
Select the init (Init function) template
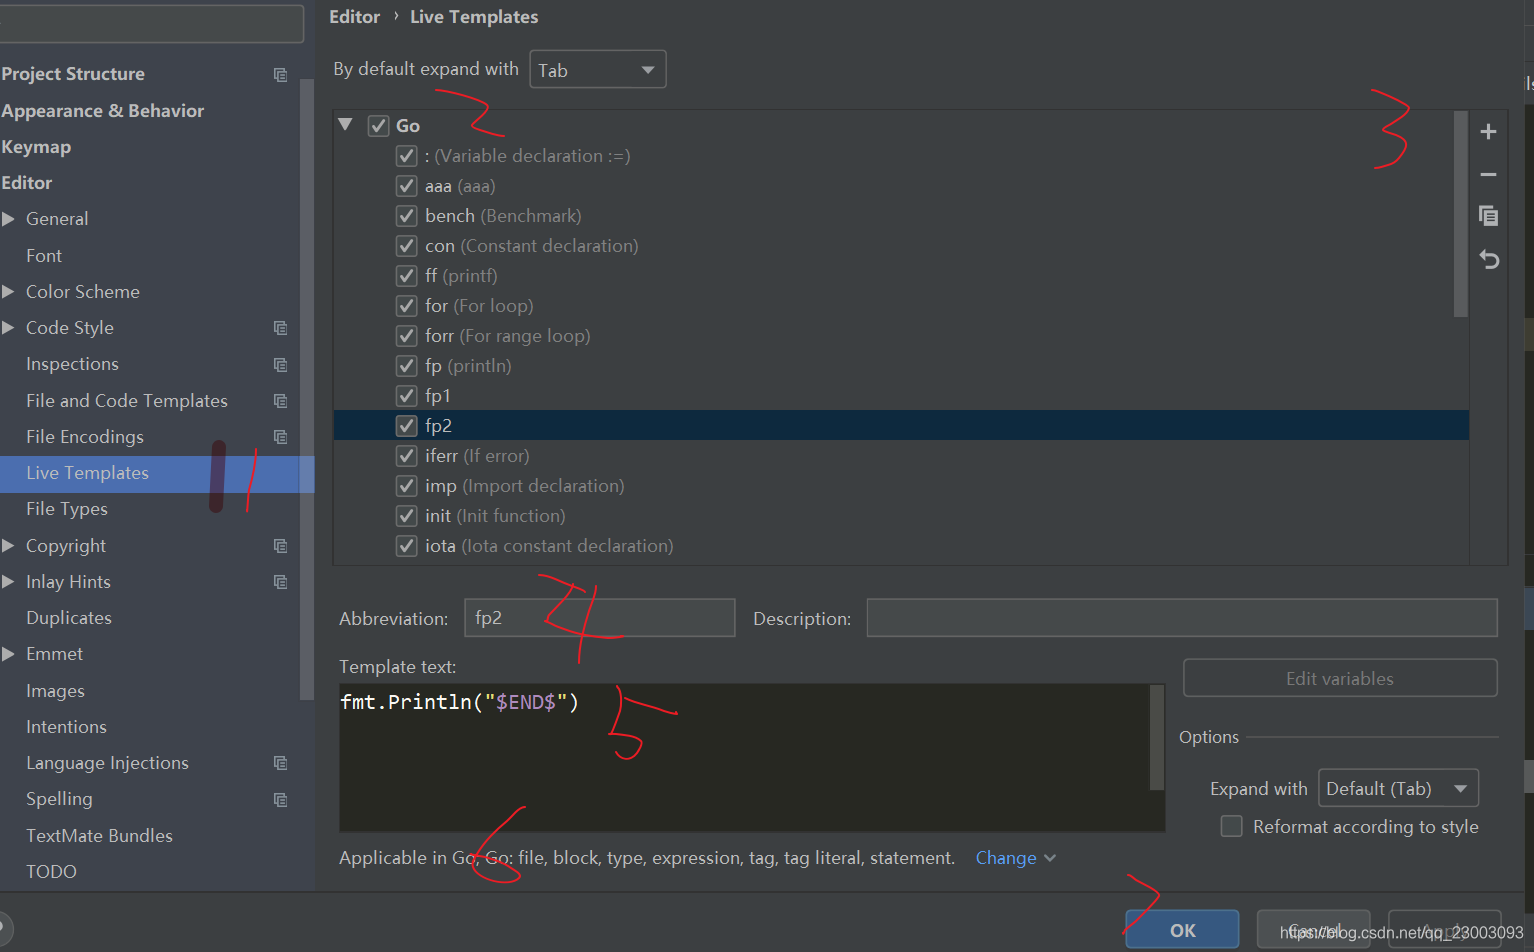click(901, 516)
